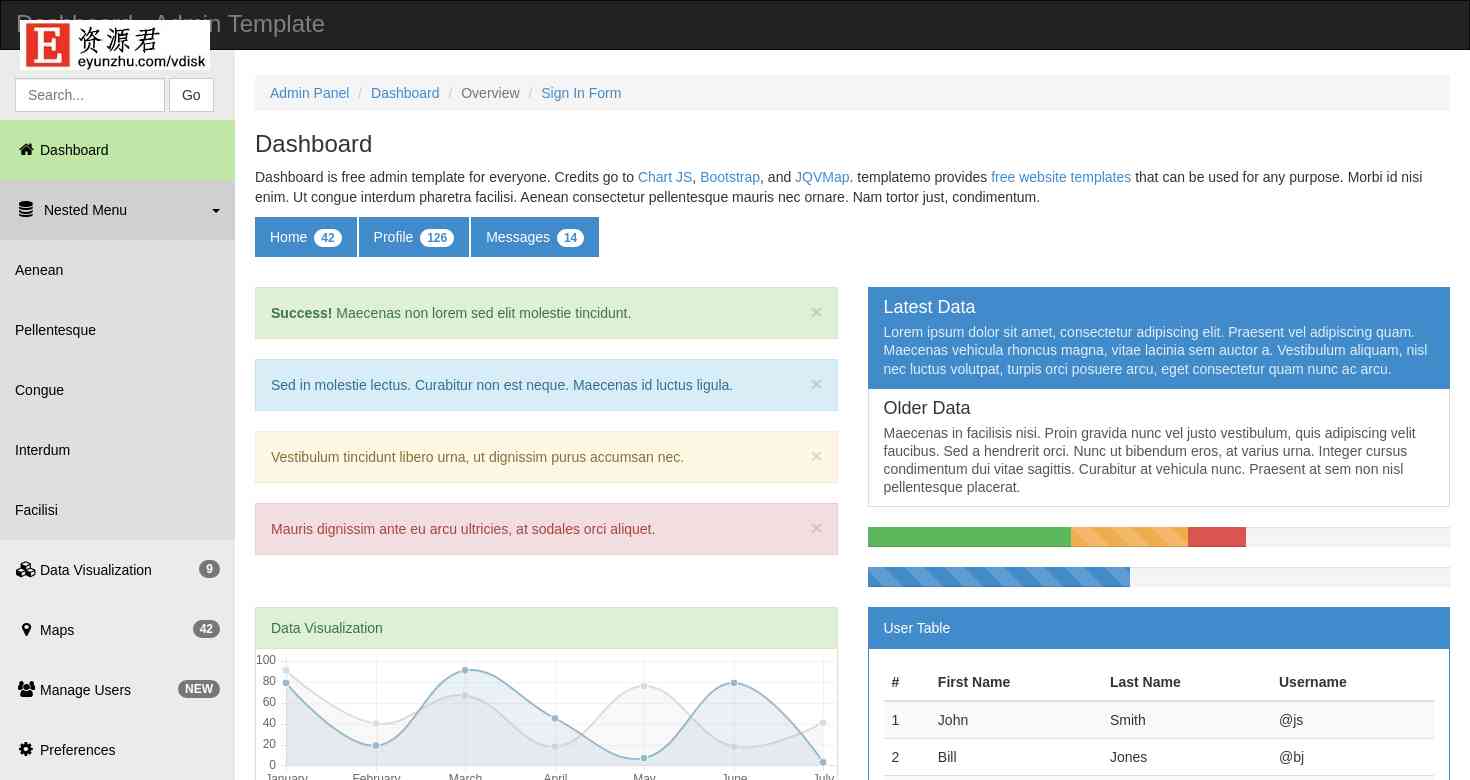Dismiss the red 'Mauris dignissim' alert

coord(816,528)
